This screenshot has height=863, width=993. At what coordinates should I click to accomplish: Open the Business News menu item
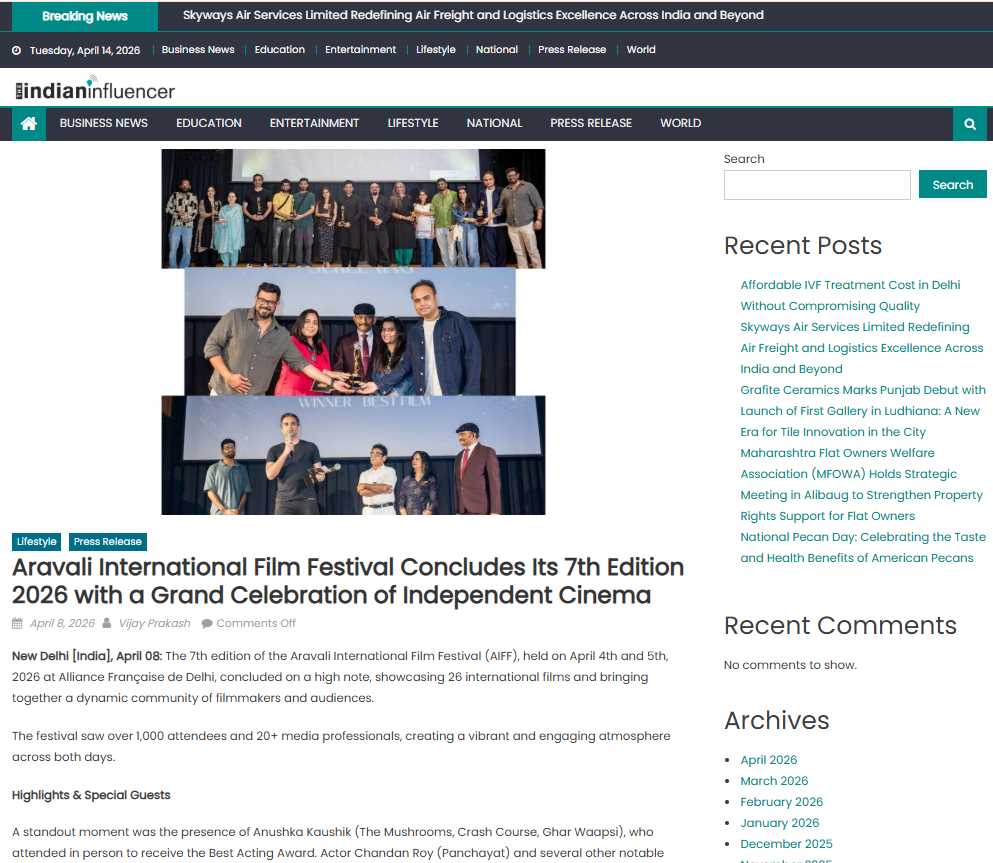[103, 123]
